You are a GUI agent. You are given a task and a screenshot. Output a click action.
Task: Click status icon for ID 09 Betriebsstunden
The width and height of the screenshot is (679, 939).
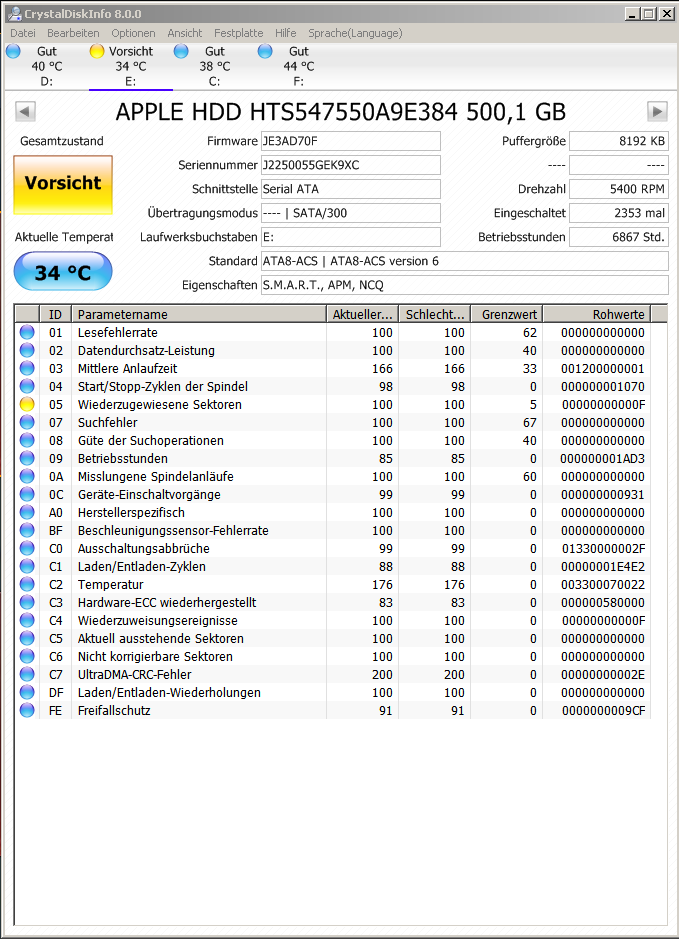click(27, 458)
